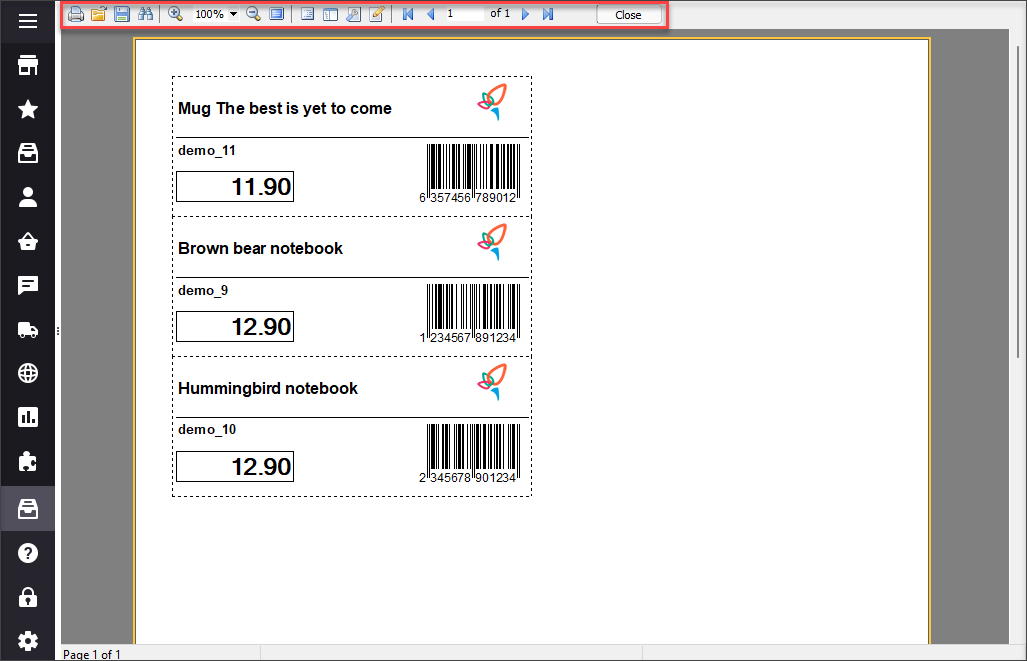The image size is (1027, 661).
Task: Jump to the last page
Action: click(x=548, y=14)
